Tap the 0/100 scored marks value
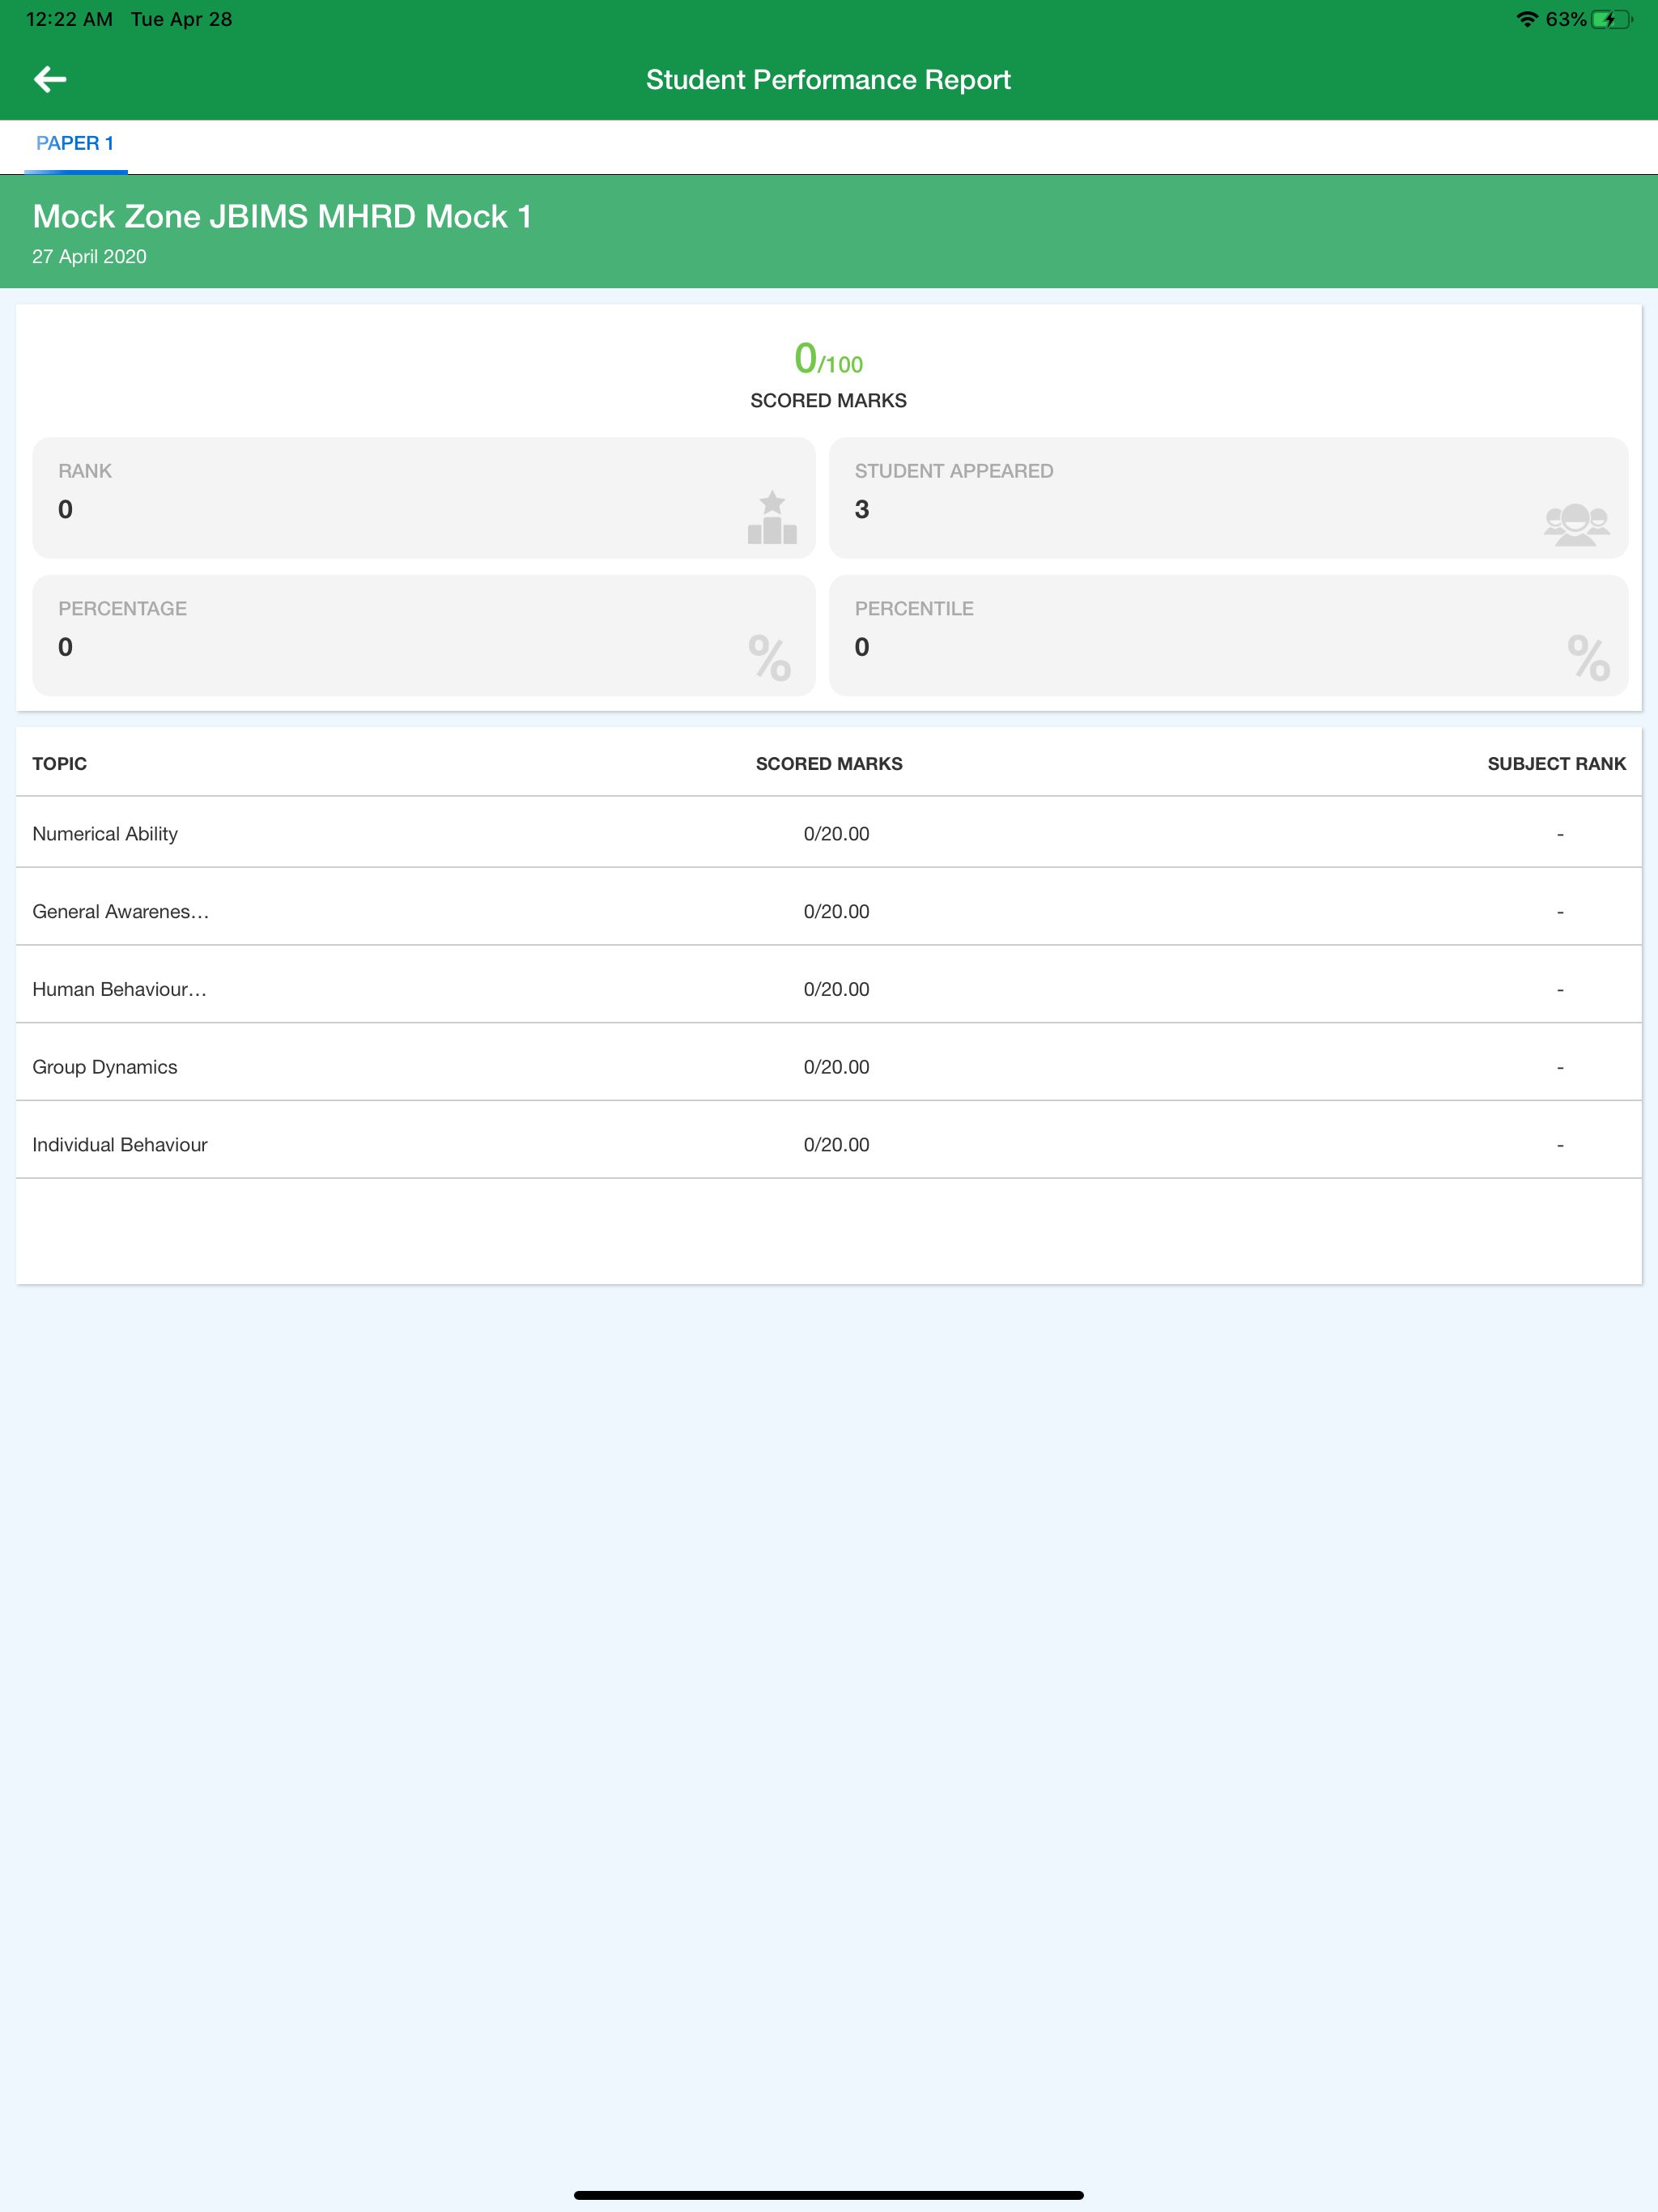This screenshot has height=2212, width=1658. pyautogui.click(x=828, y=359)
